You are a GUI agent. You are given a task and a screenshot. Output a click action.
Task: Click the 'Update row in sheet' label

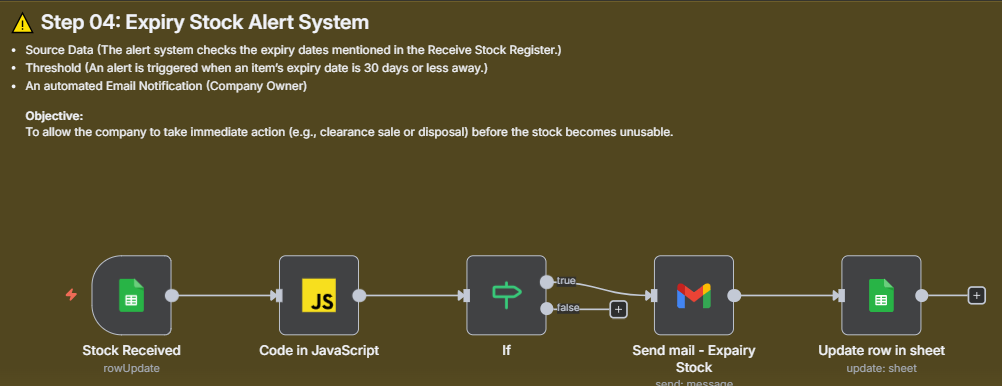[881, 350]
